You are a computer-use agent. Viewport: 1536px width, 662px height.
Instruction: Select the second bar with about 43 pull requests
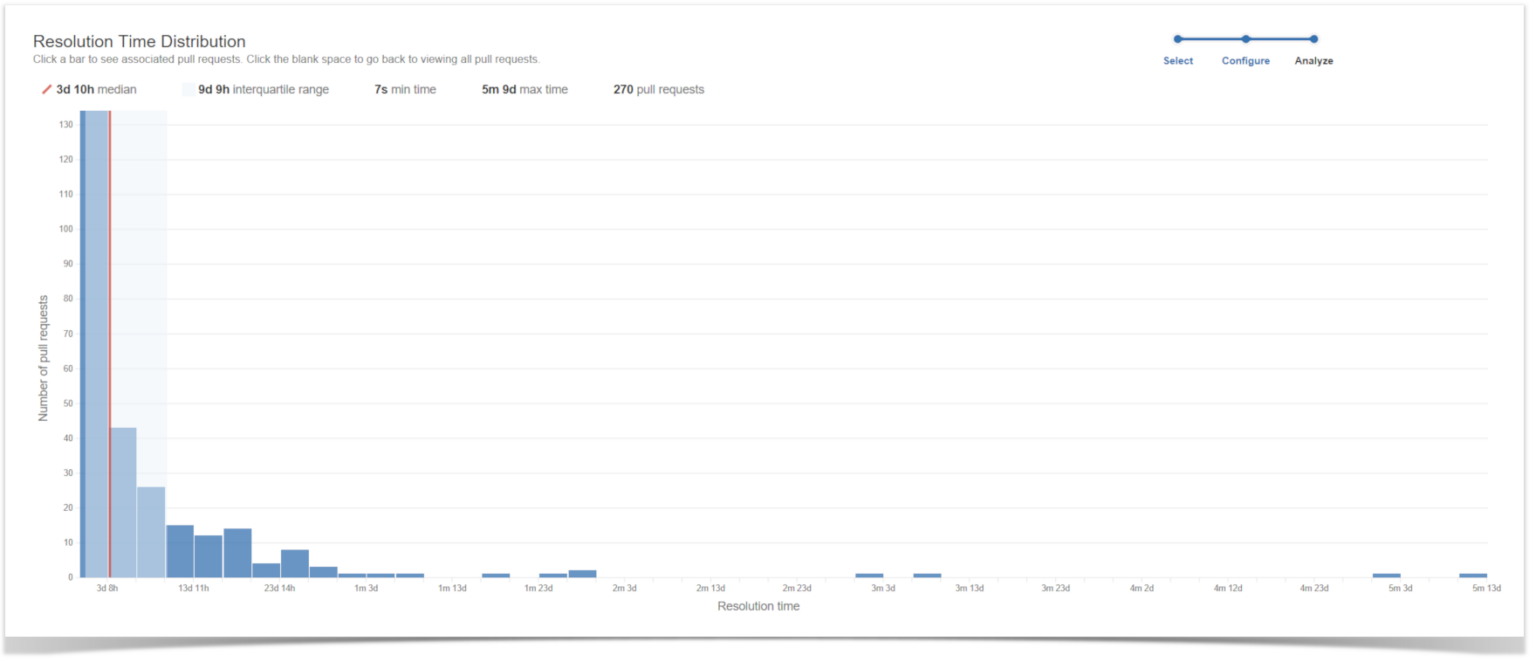[x=122, y=500]
